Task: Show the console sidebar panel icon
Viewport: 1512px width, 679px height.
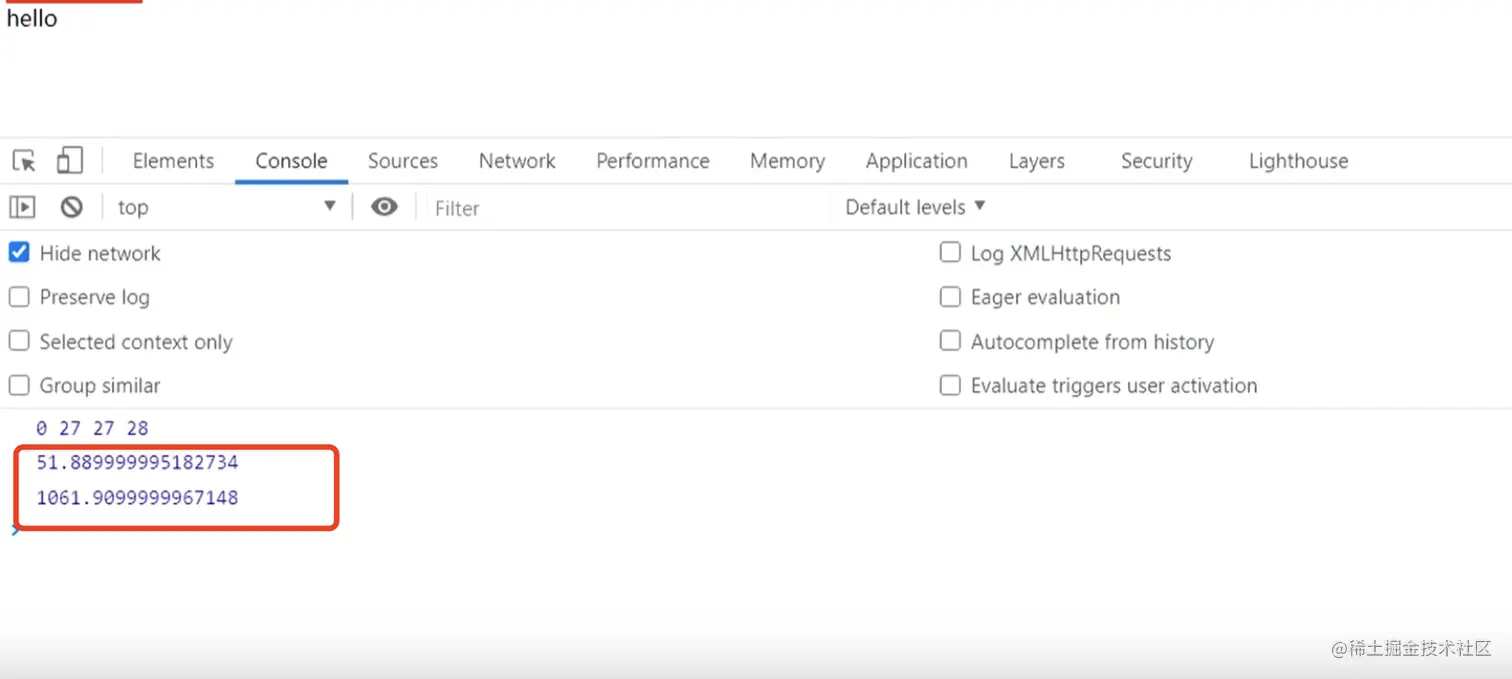Action: [22, 207]
